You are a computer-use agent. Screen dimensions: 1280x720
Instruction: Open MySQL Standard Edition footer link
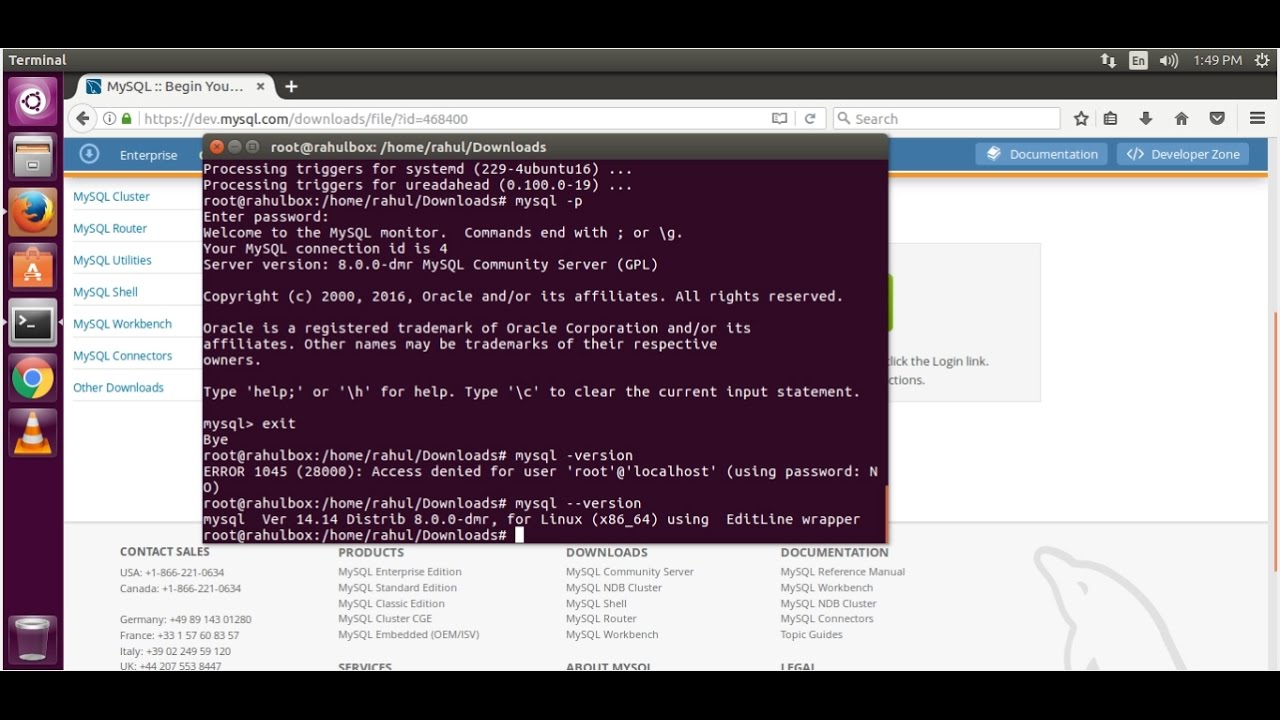coord(397,588)
